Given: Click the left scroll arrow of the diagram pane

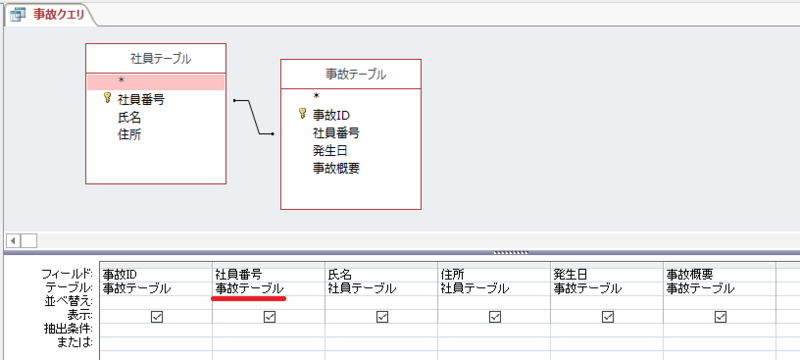Looking at the screenshot, I should pos(14,240).
